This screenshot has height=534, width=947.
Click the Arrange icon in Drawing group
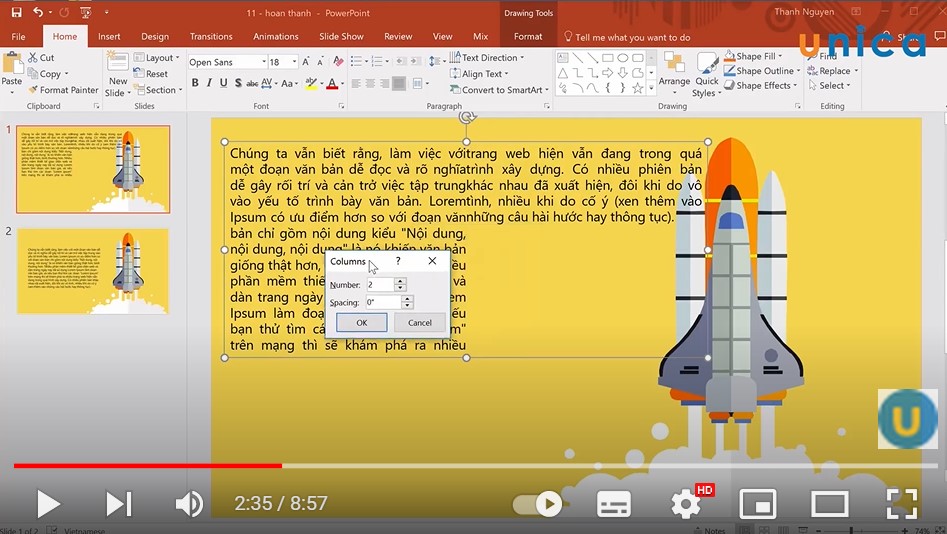pos(674,70)
